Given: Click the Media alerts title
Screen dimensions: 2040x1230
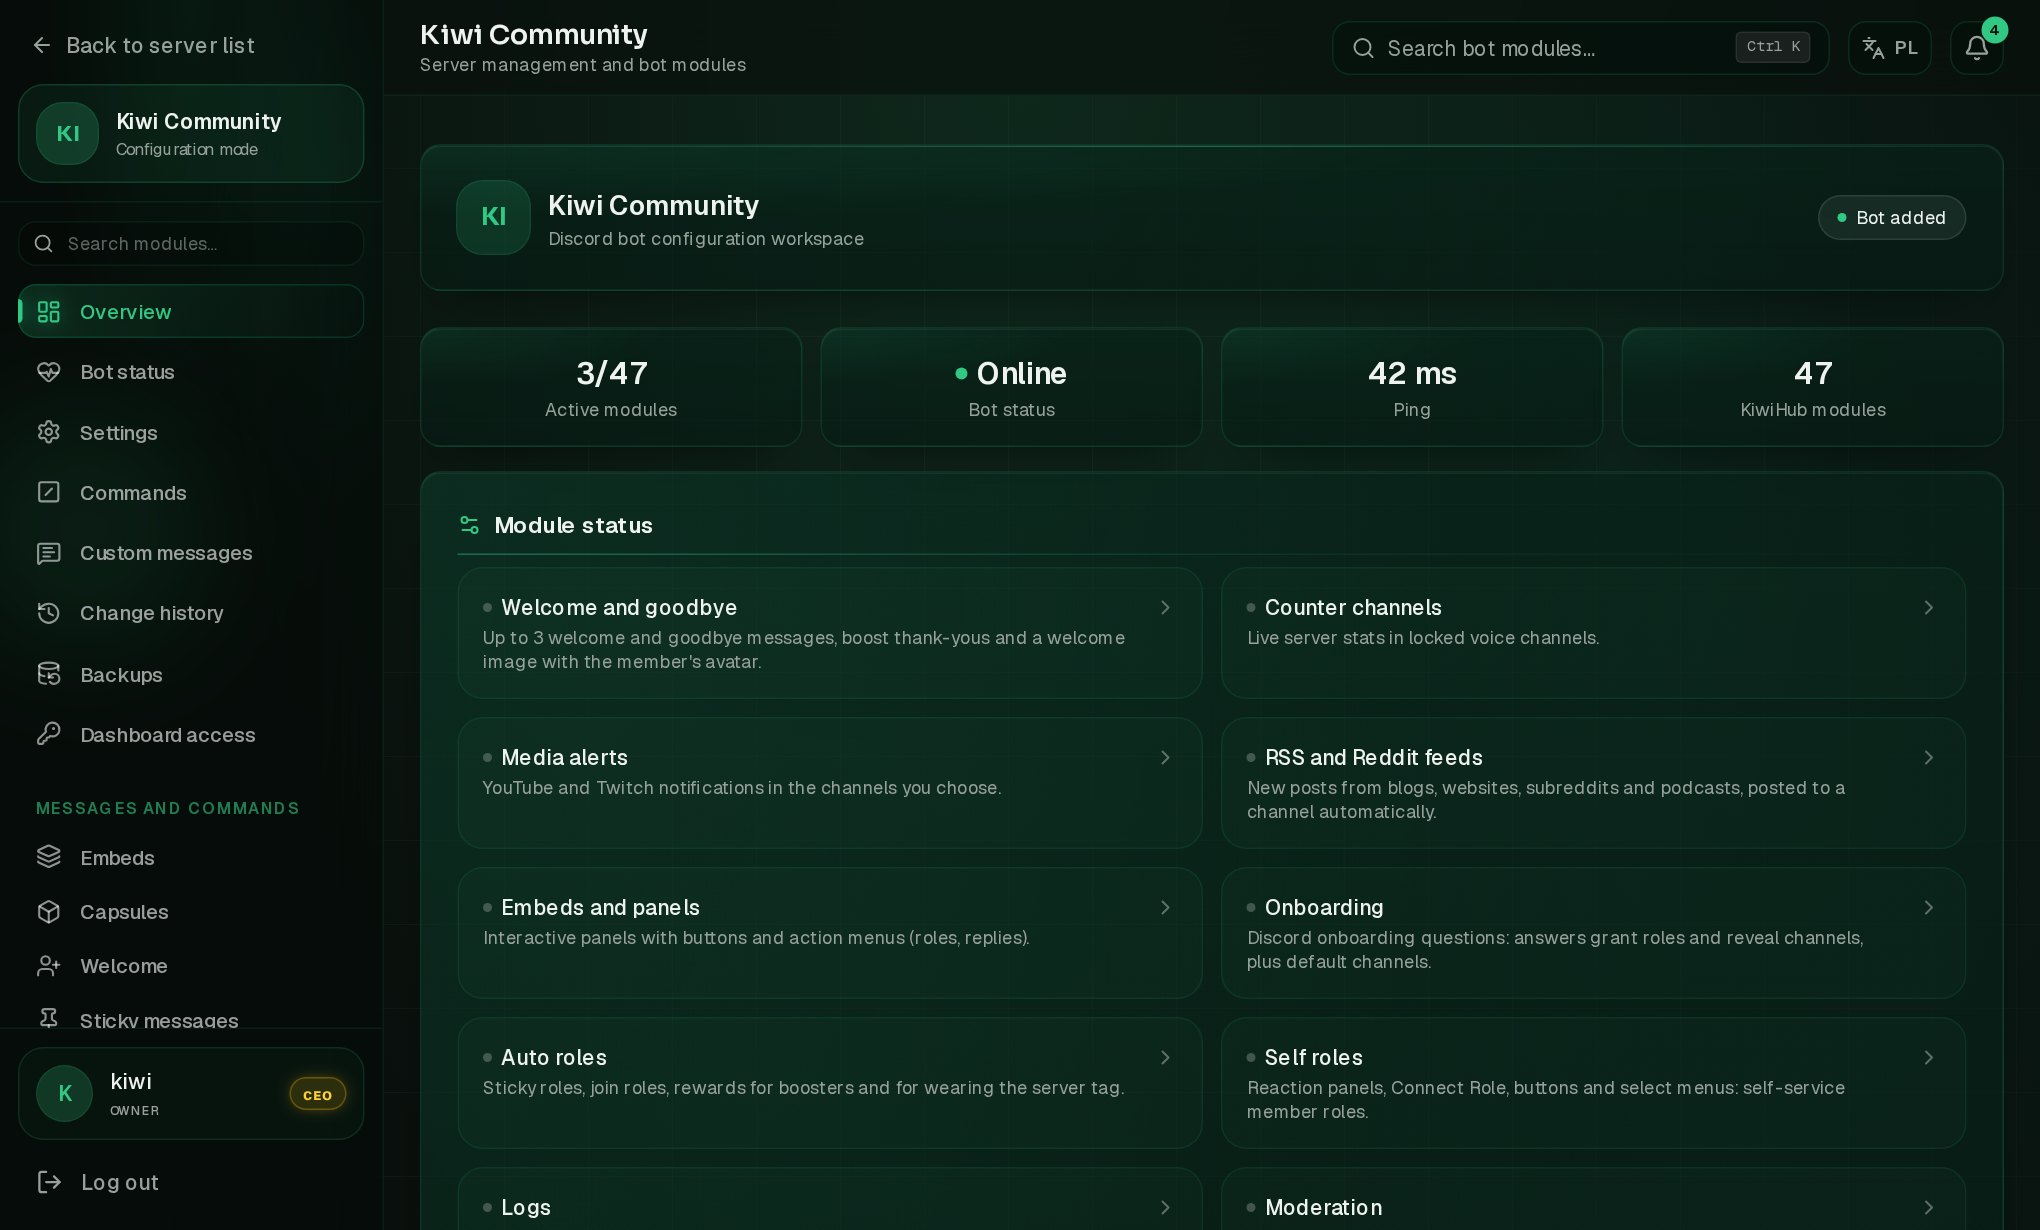Looking at the screenshot, I should click(x=564, y=758).
